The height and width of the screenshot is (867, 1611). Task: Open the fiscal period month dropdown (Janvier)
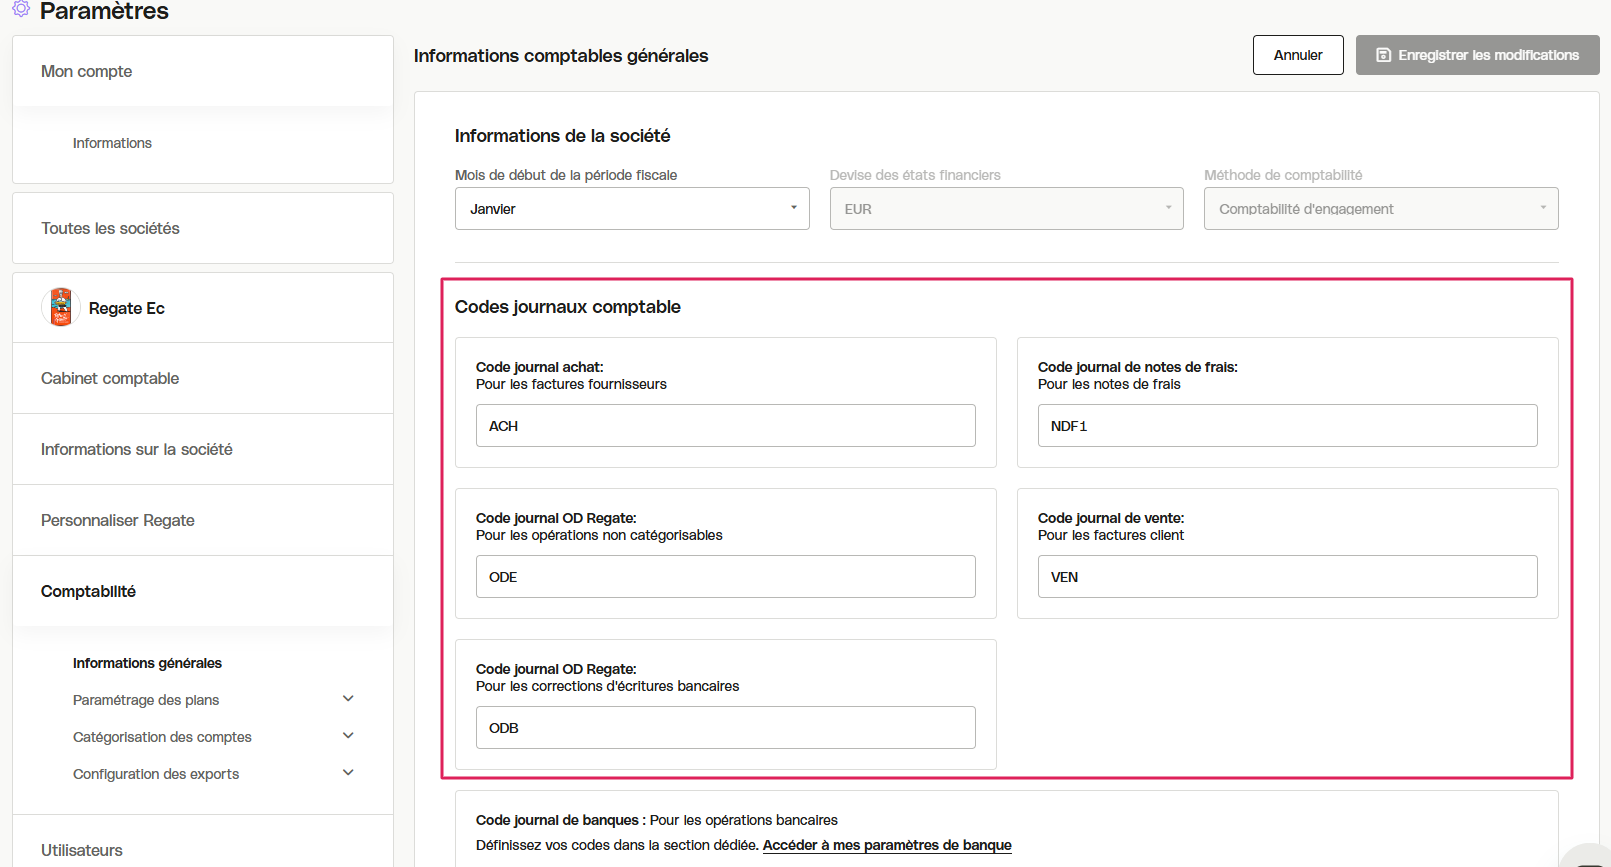(x=632, y=209)
